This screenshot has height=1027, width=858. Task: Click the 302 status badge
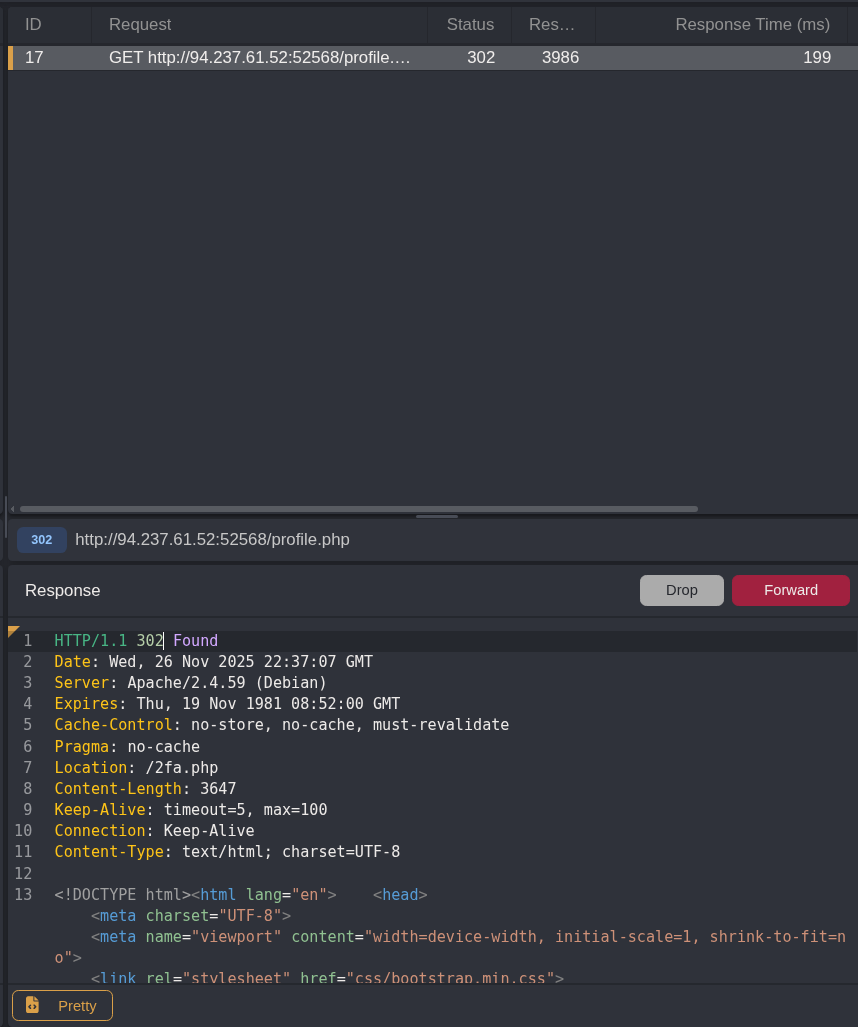click(42, 540)
